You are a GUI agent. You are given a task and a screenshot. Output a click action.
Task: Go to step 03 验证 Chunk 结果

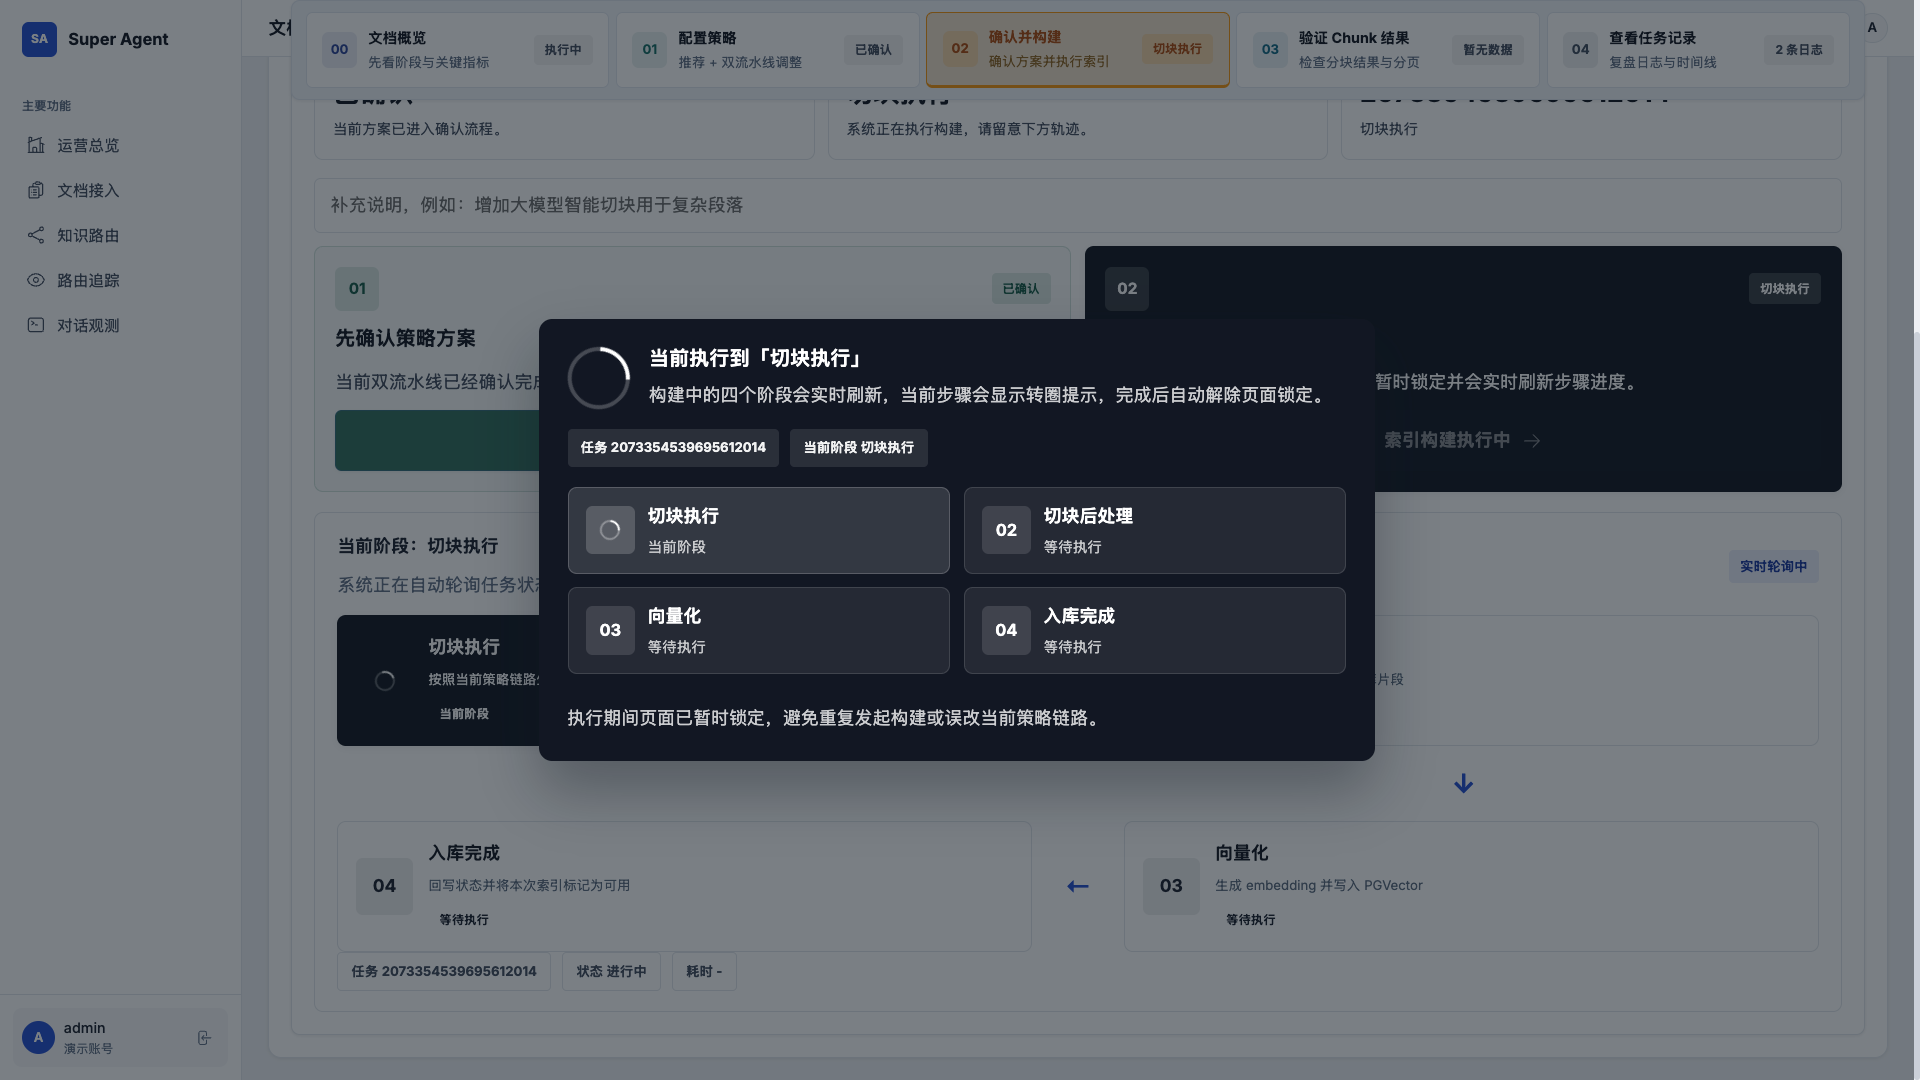(x=1387, y=49)
